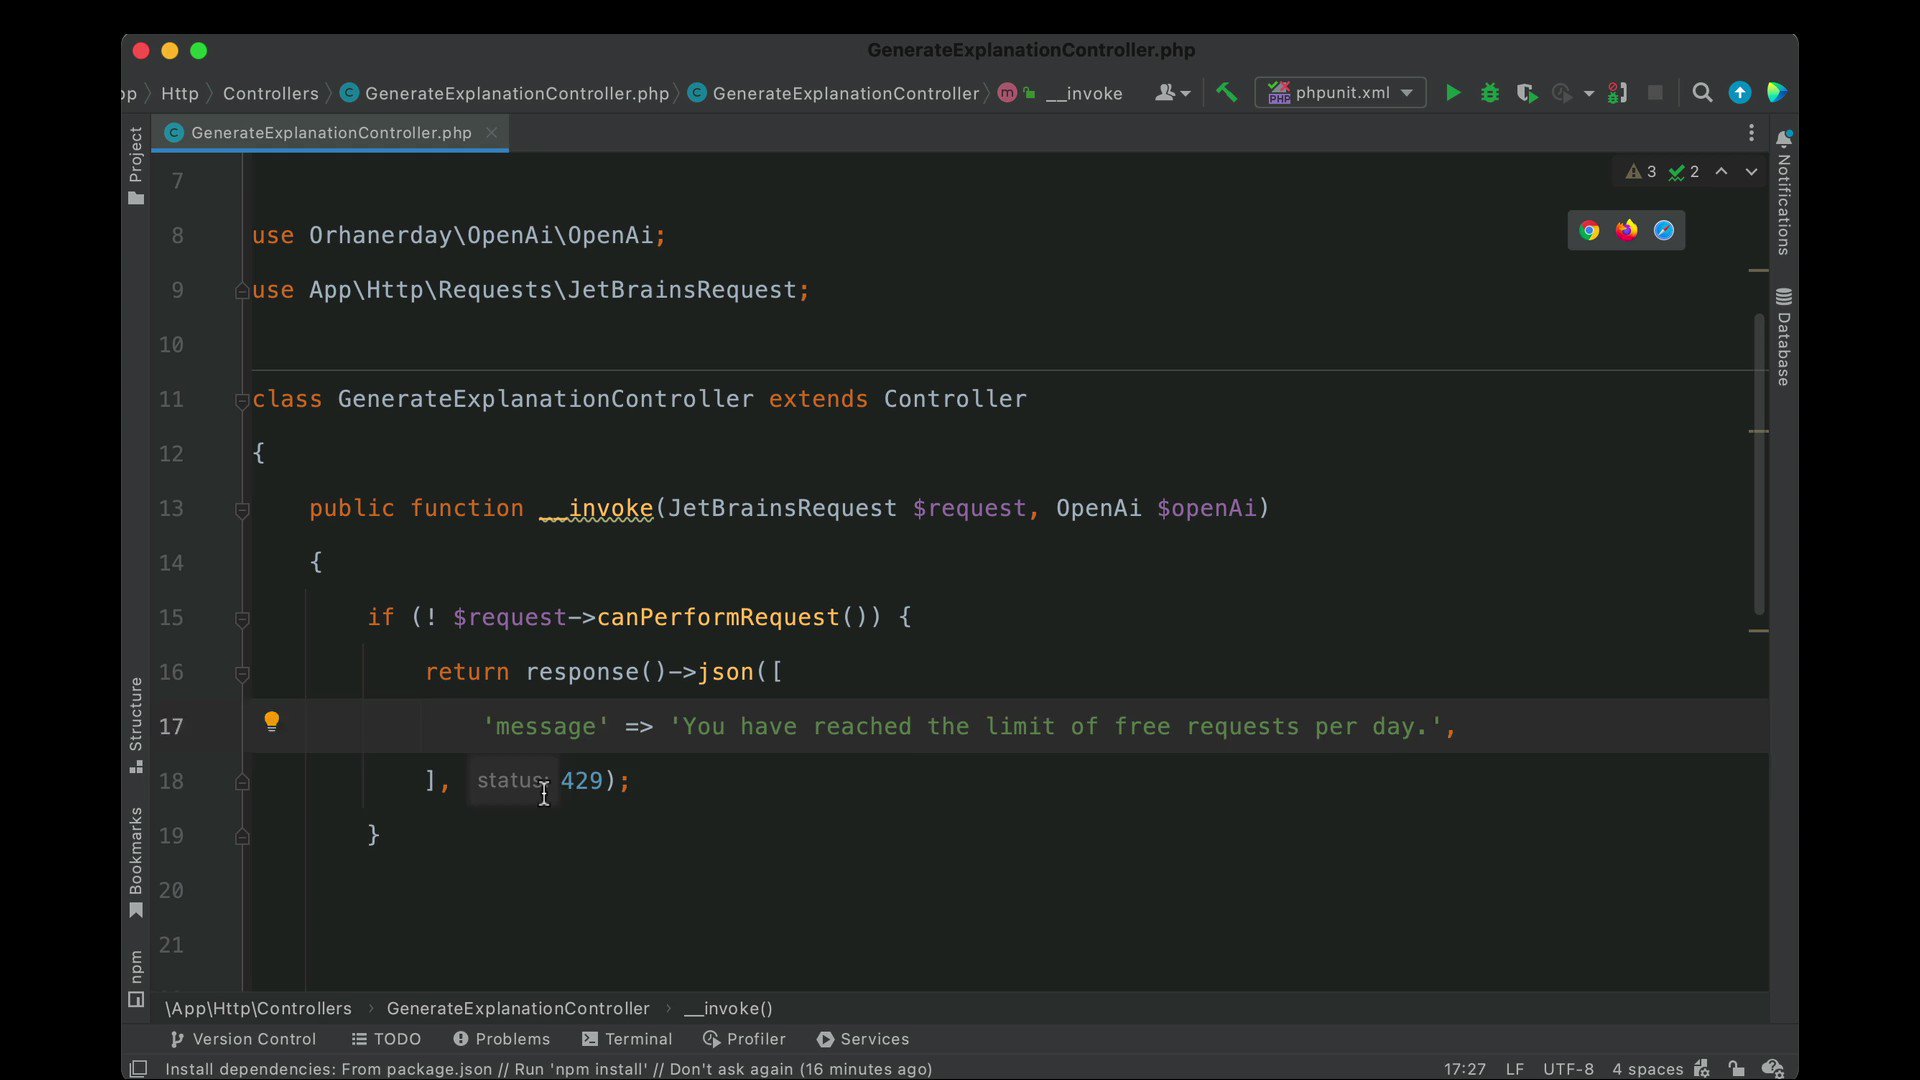Open the intention lightbulb on line 17
Screen dimensions: 1920x1080
[272, 721]
